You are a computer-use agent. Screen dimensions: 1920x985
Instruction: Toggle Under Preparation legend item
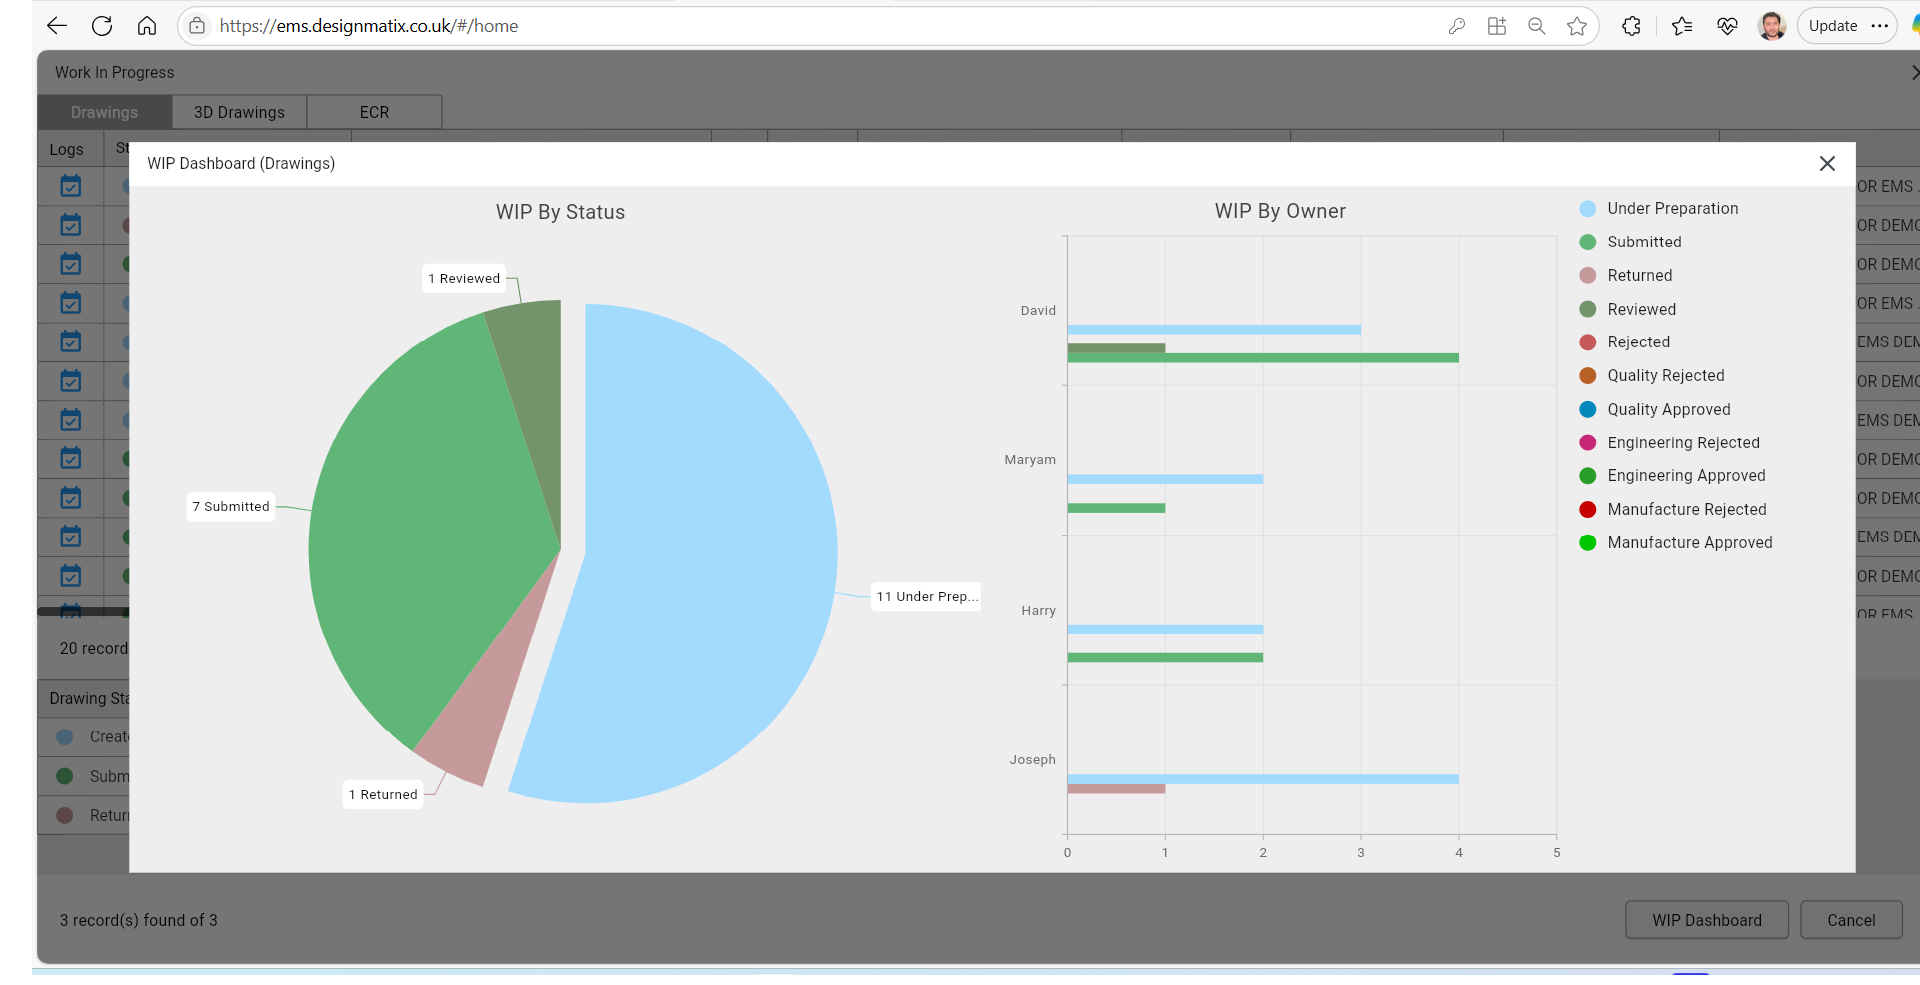1672,209
